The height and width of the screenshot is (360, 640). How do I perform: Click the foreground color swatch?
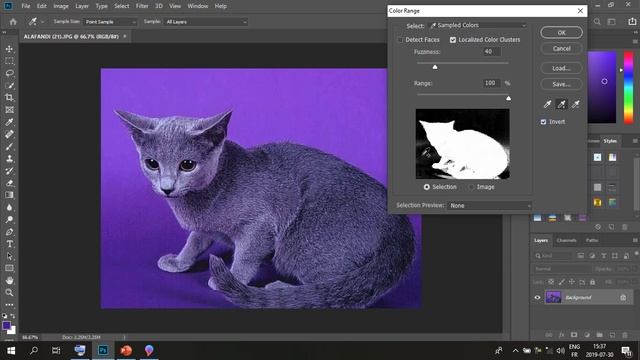(6, 326)
